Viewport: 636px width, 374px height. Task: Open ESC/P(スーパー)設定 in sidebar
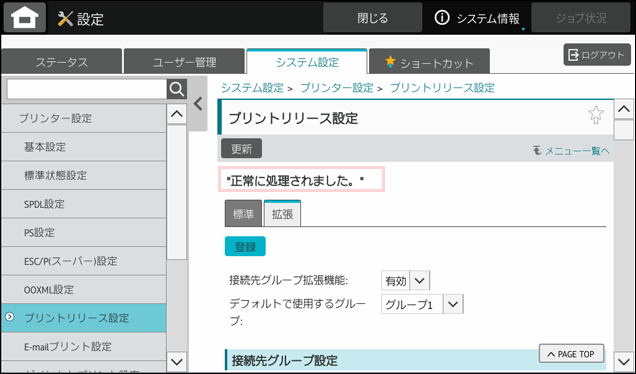point(84,261)
